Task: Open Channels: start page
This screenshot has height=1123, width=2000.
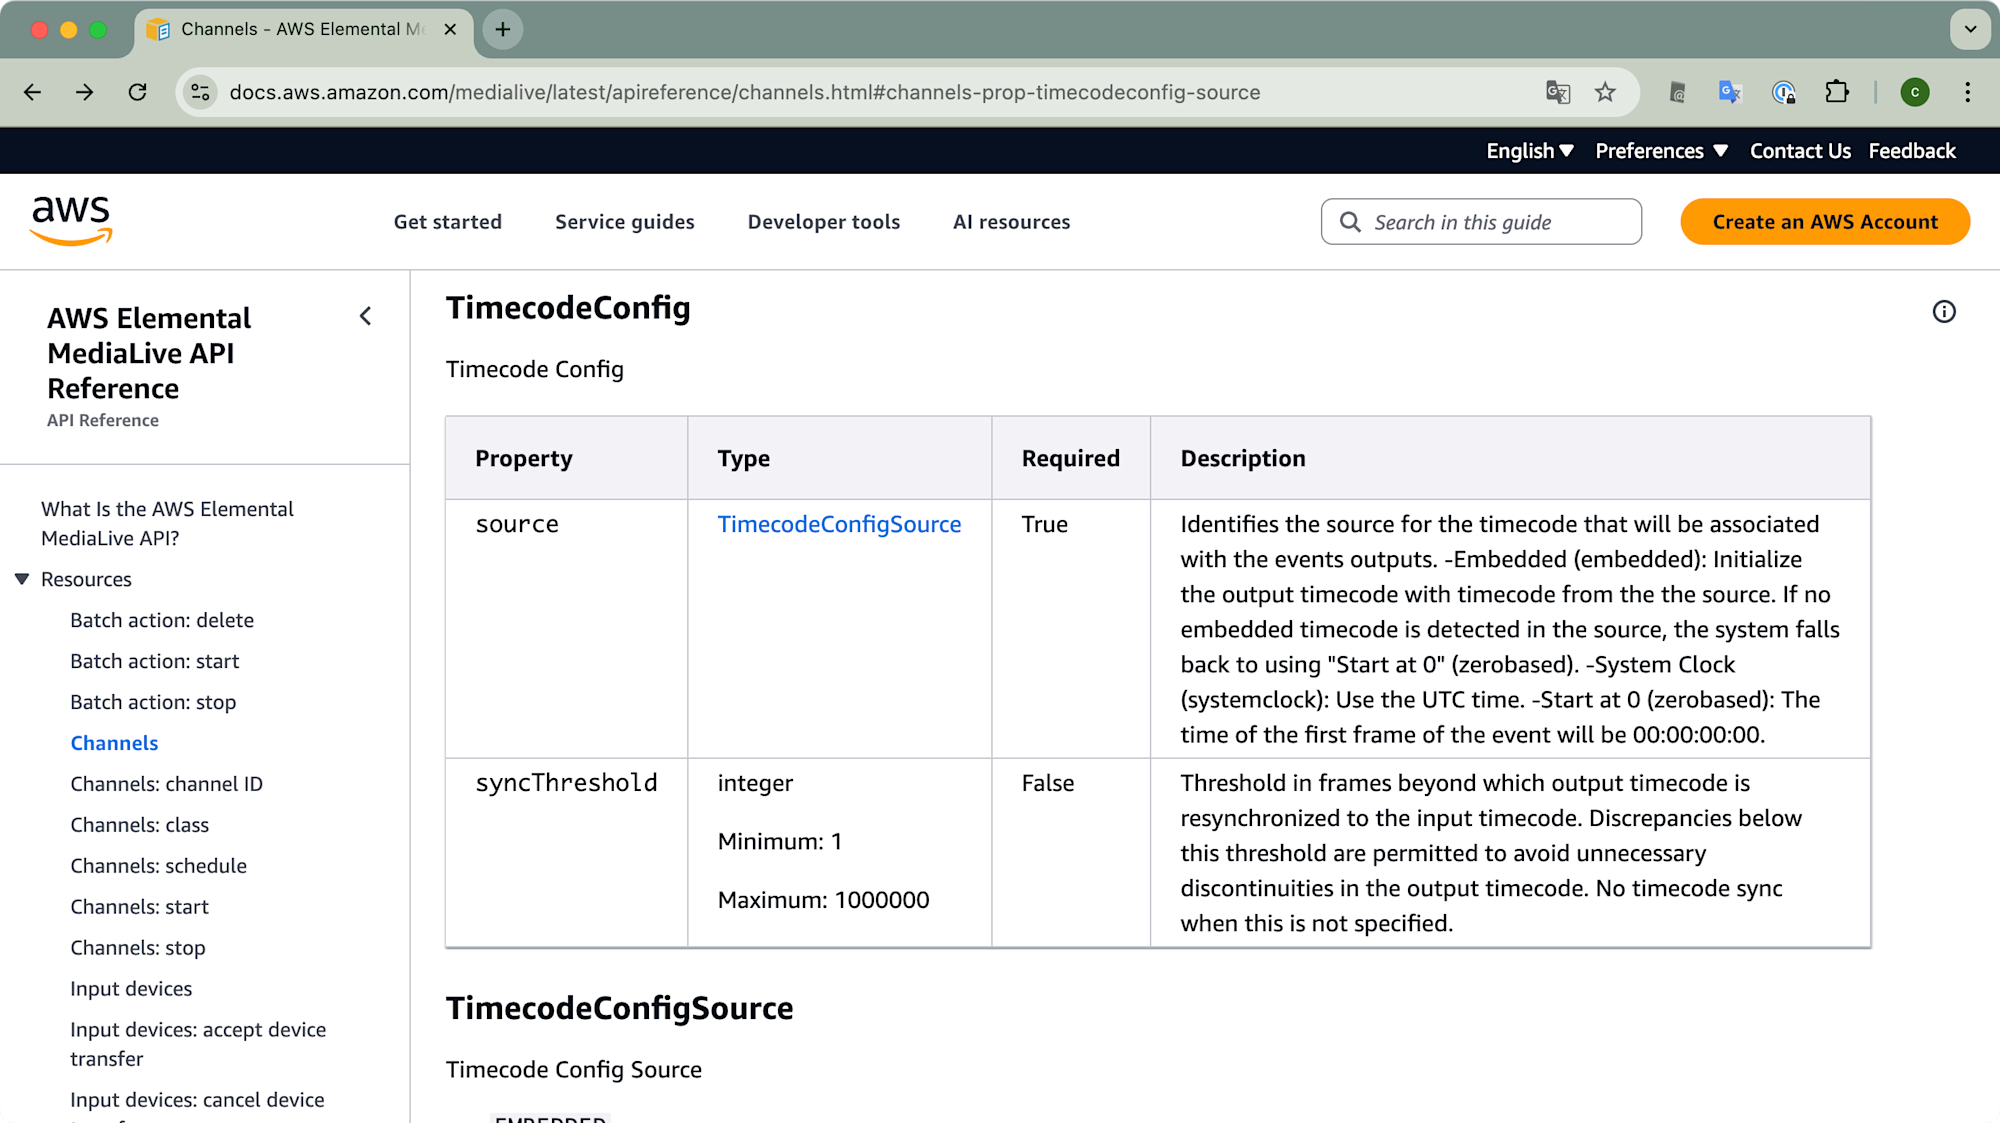Action: (140, 907)
